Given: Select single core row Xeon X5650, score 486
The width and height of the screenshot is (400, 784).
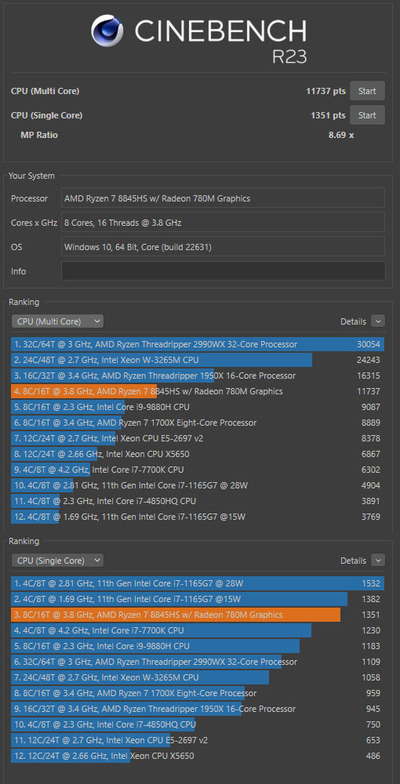Looking at the screenshot, I should 198,756.
